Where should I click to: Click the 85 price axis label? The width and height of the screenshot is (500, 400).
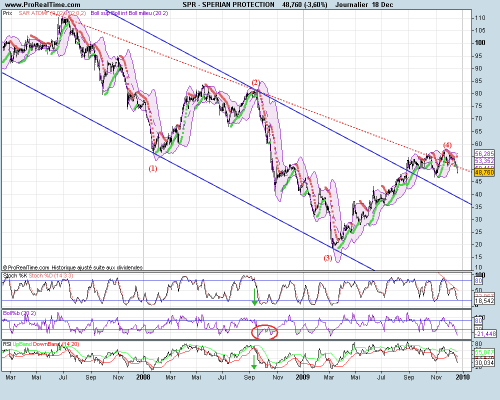click(x=479, y=81)
